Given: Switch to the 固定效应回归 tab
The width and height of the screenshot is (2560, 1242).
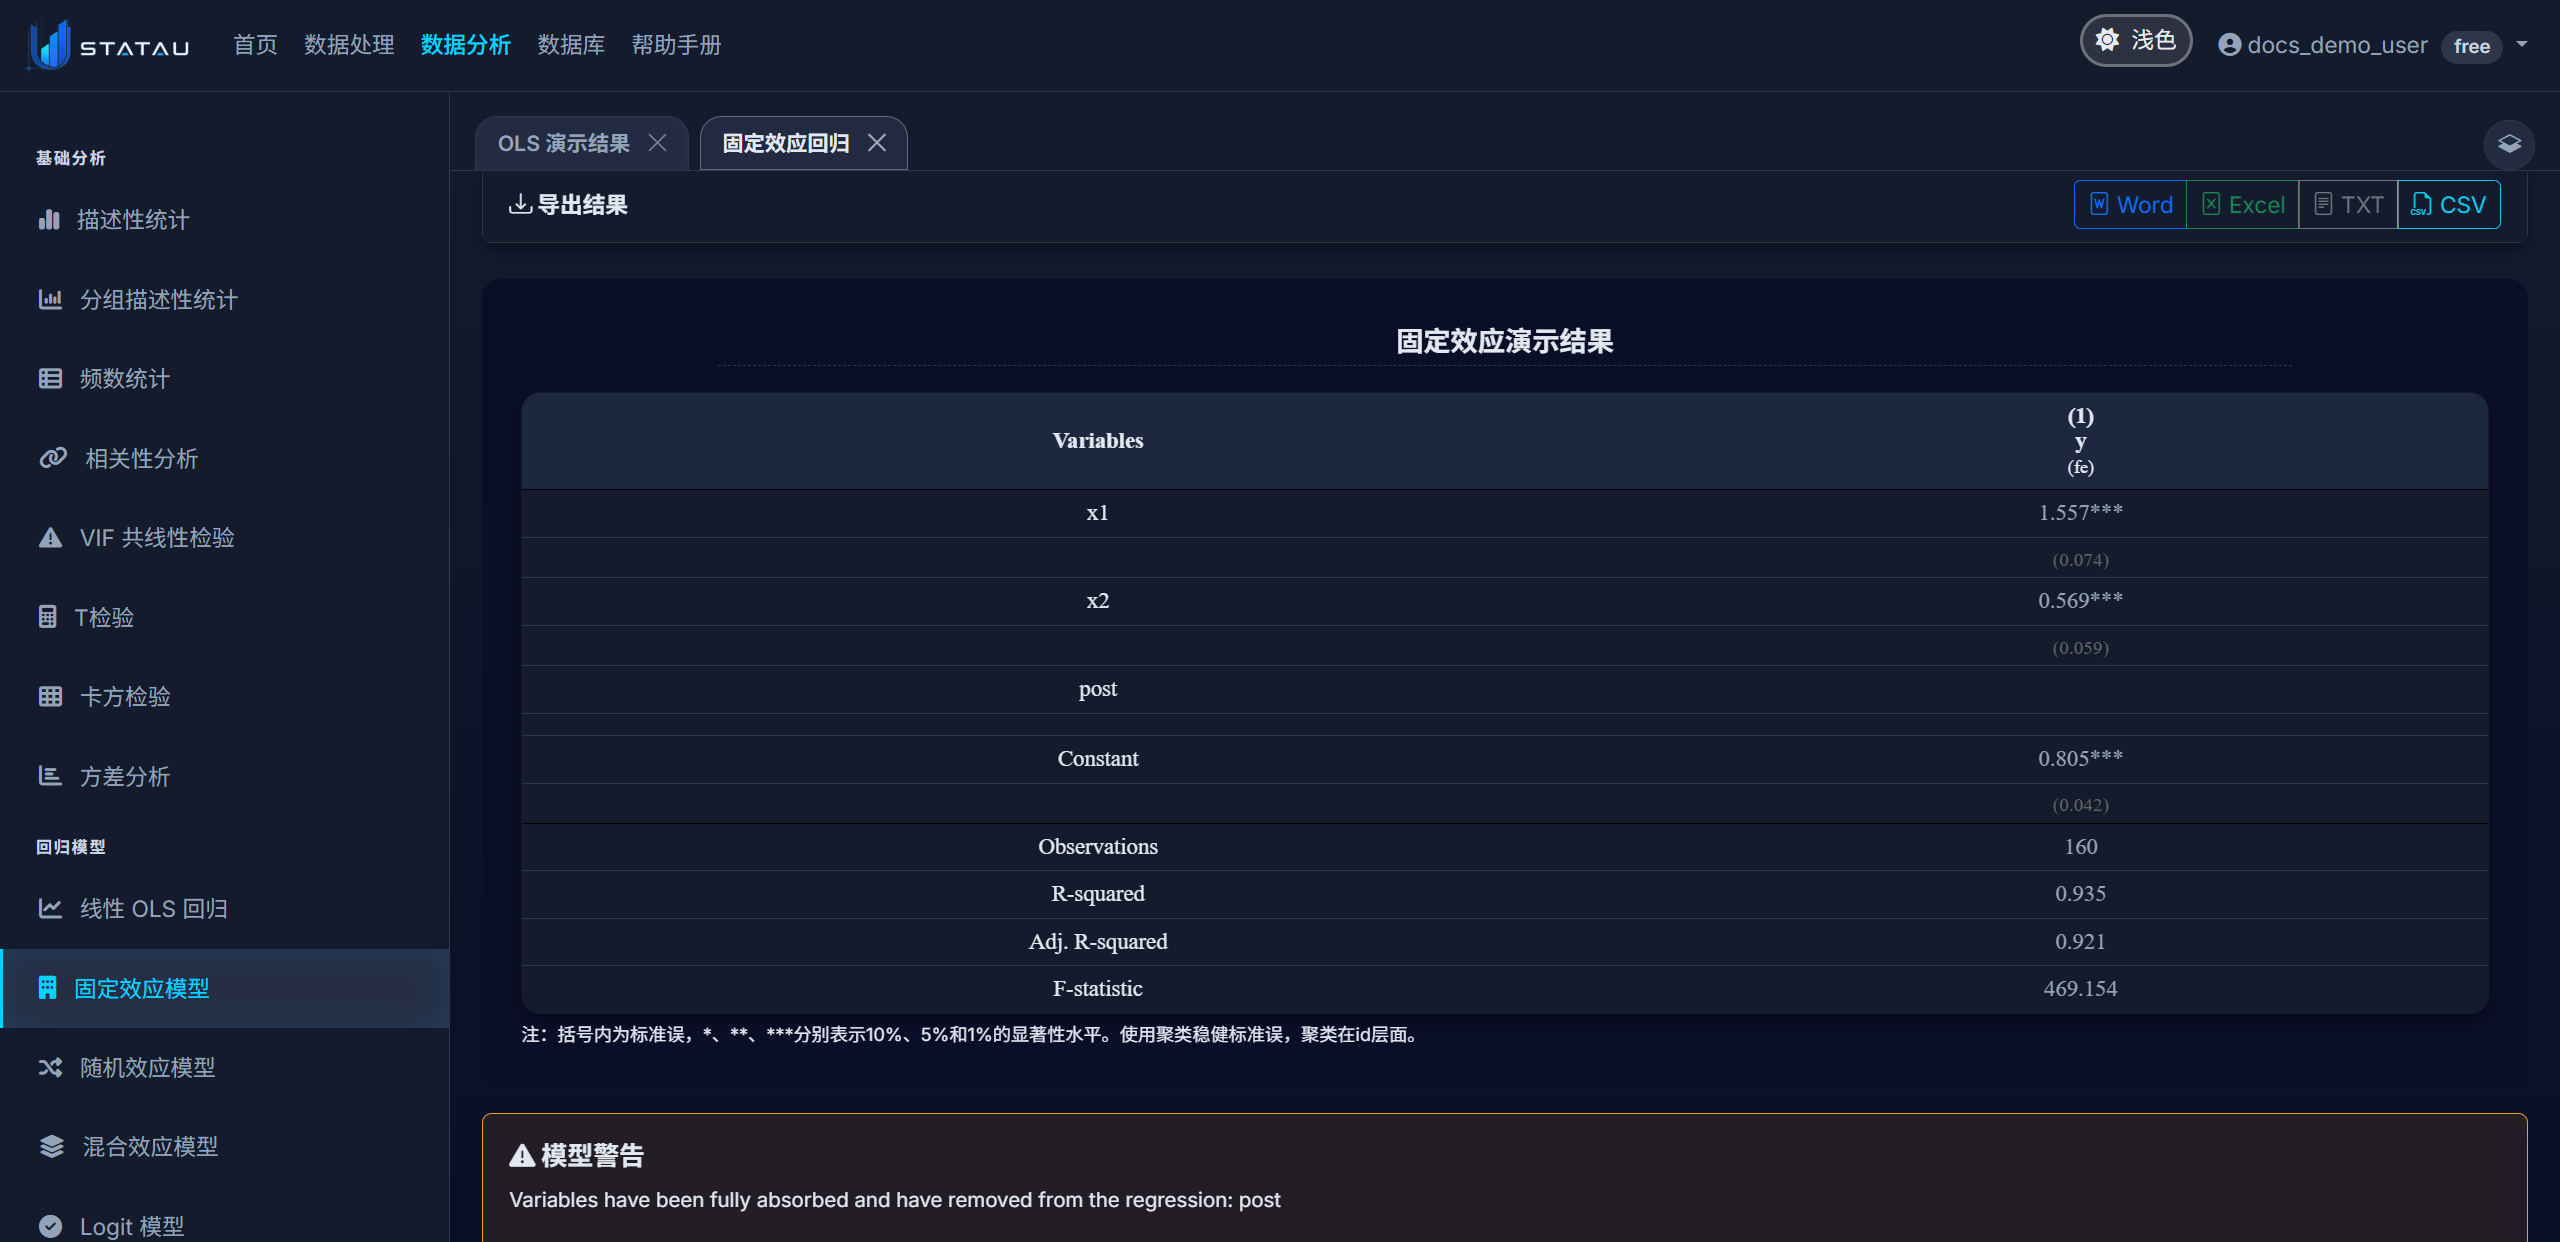Looking at the screenshot, I should click(786, 143).
